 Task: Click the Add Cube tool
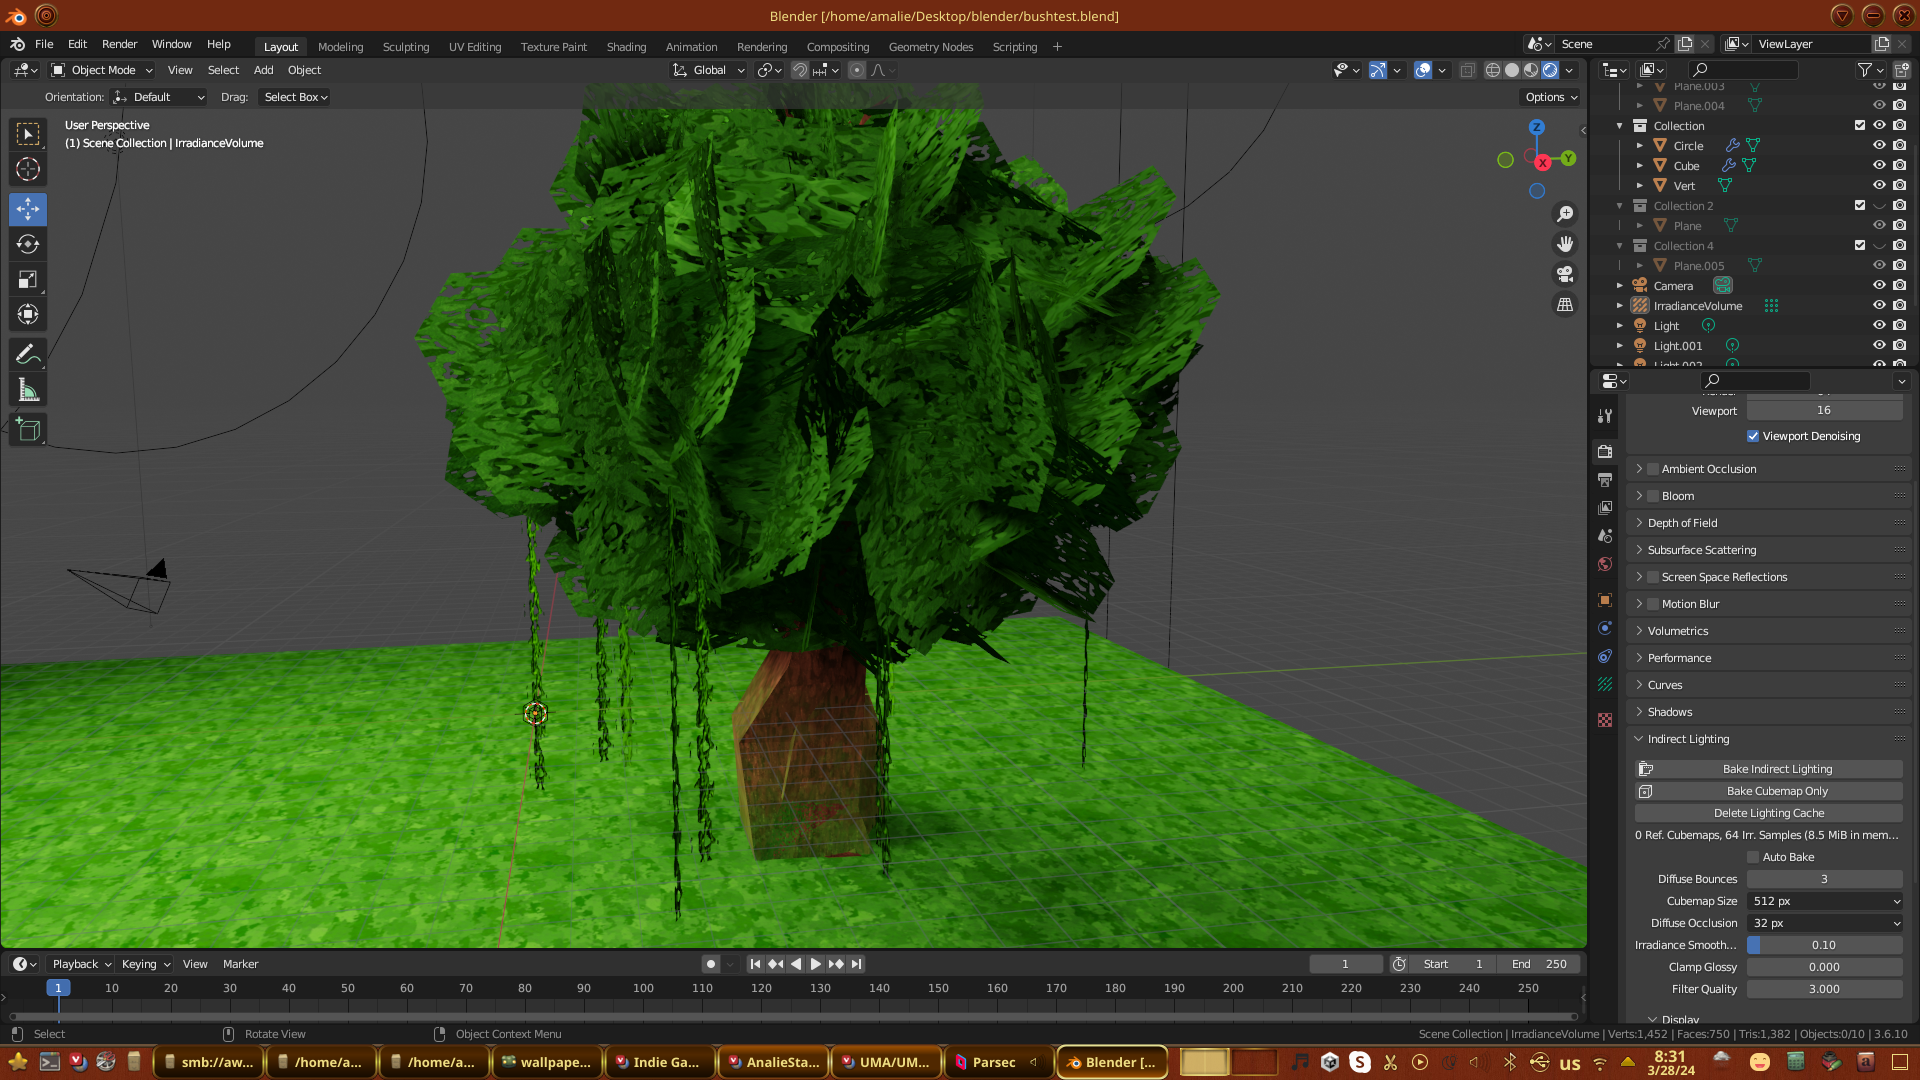point(28,430)
